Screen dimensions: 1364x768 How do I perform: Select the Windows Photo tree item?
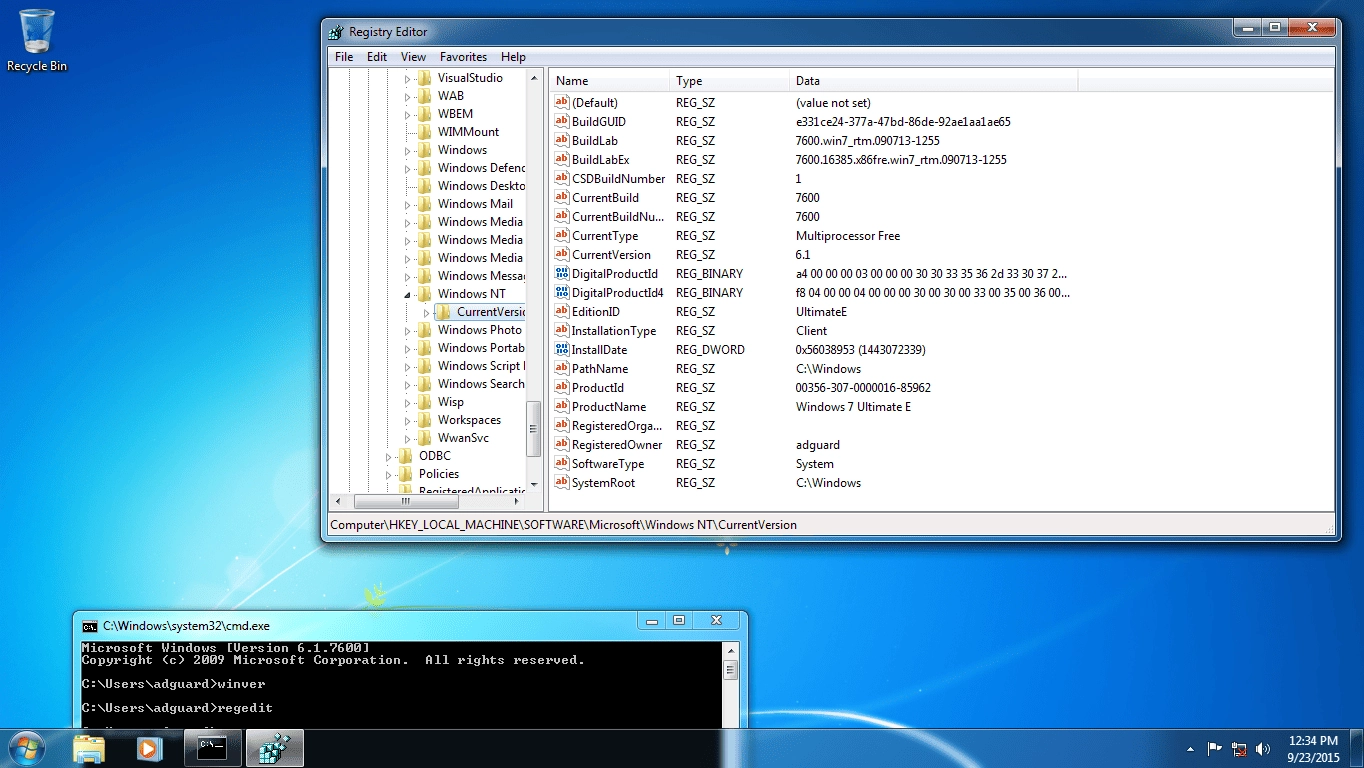pos(480,330)
